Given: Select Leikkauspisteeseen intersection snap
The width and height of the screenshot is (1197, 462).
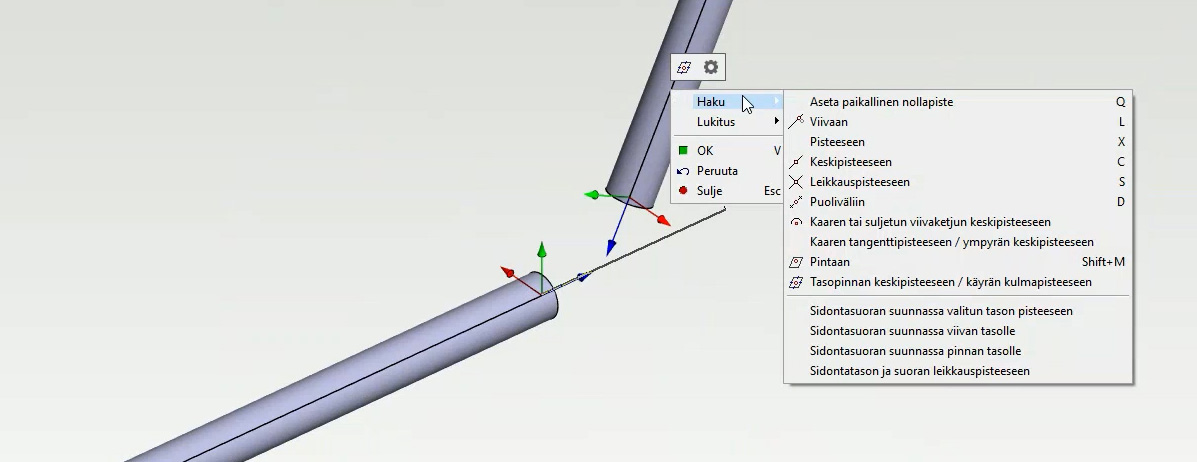Looking at the screenshot, I should (x=859, y=182).
